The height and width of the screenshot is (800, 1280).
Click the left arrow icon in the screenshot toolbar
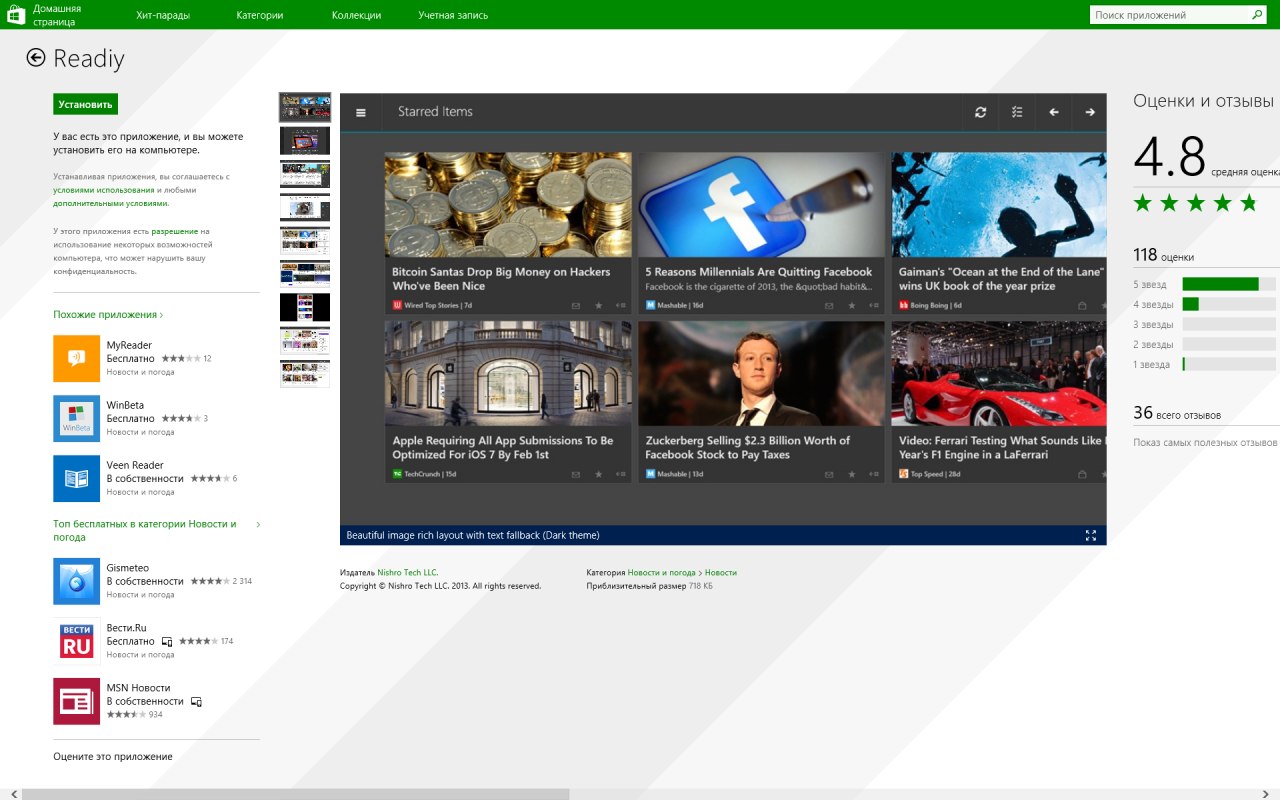(1053, 112)
